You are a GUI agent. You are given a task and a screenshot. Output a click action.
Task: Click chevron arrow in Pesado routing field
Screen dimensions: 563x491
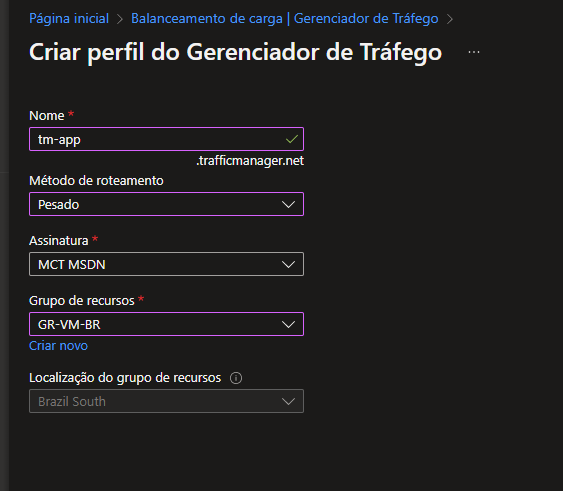288,204
